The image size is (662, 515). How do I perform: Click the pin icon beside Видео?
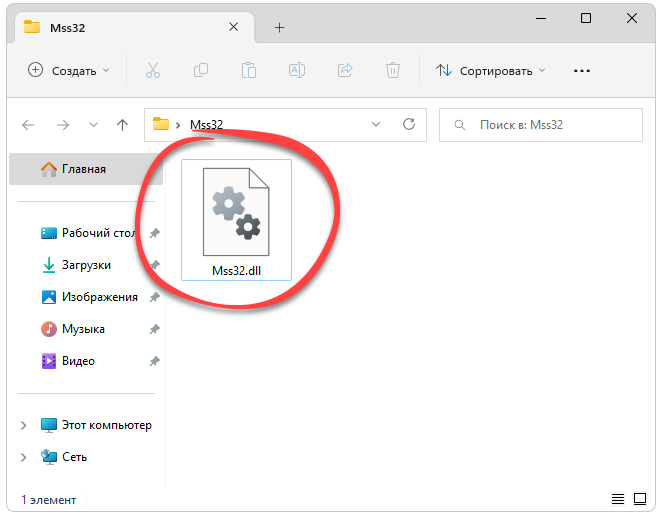(x=155, y=361)
